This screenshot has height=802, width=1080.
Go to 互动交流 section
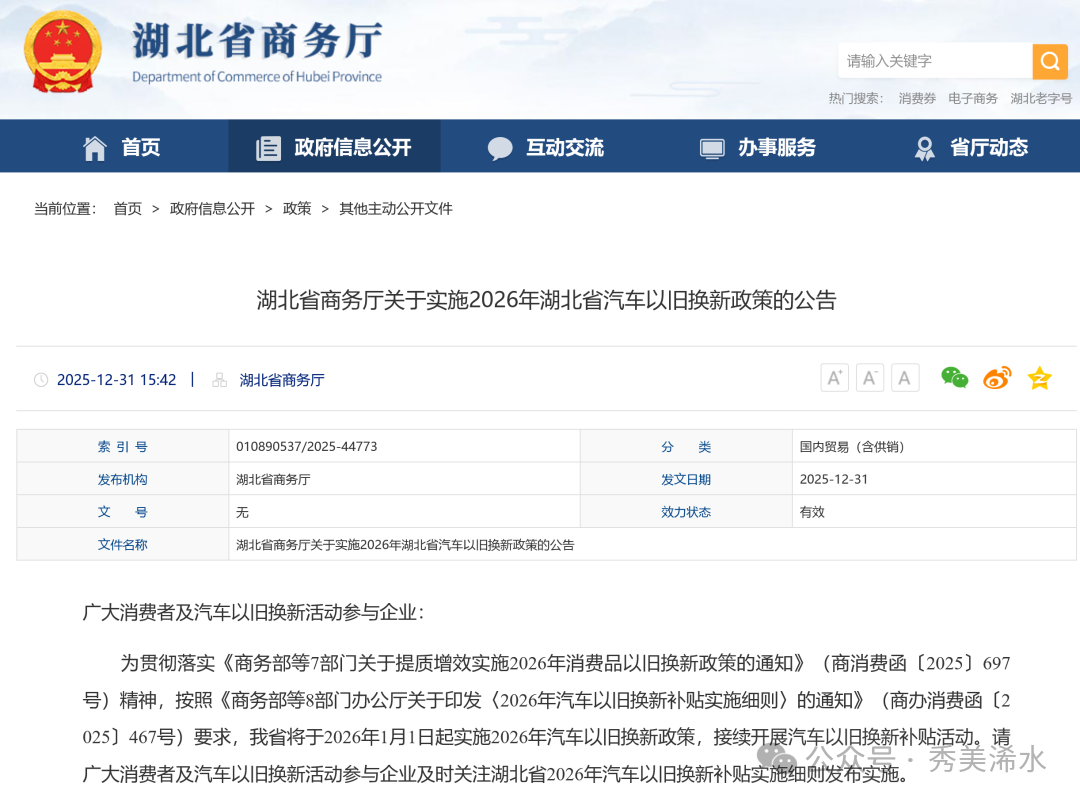click(546, 148)
